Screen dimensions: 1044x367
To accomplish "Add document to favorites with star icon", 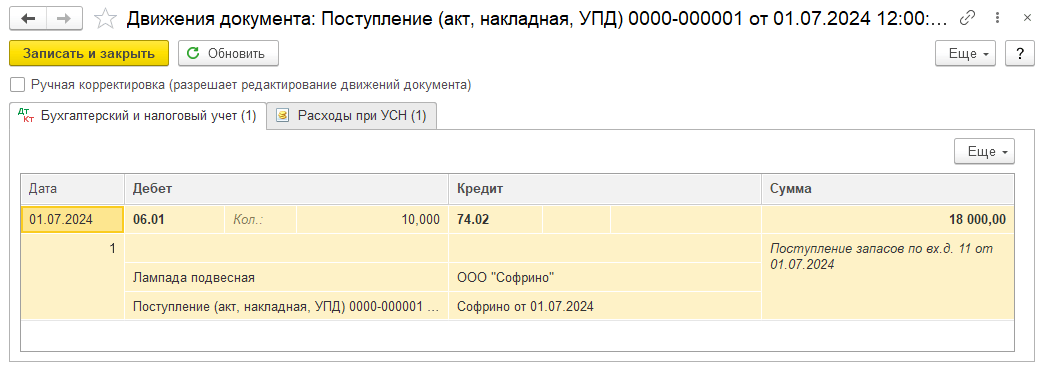I will tap(105, 19).
